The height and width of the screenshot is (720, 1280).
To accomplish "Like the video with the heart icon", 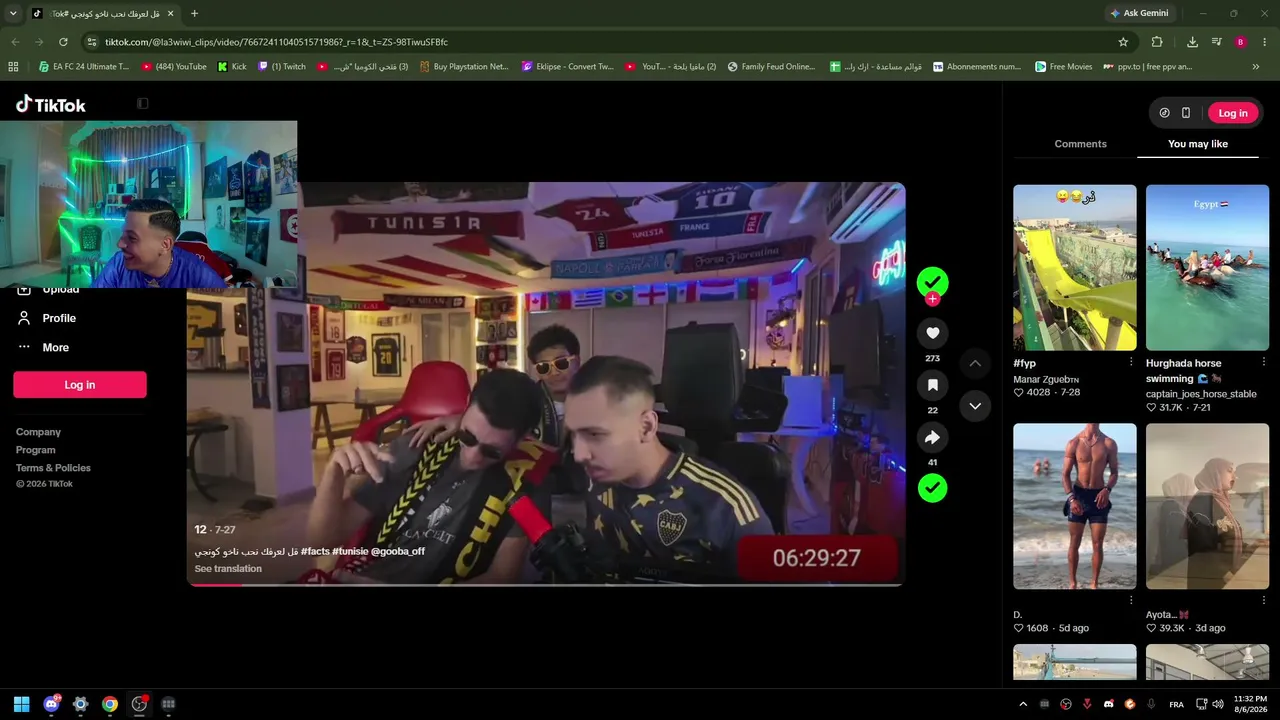I will [932, 333].
